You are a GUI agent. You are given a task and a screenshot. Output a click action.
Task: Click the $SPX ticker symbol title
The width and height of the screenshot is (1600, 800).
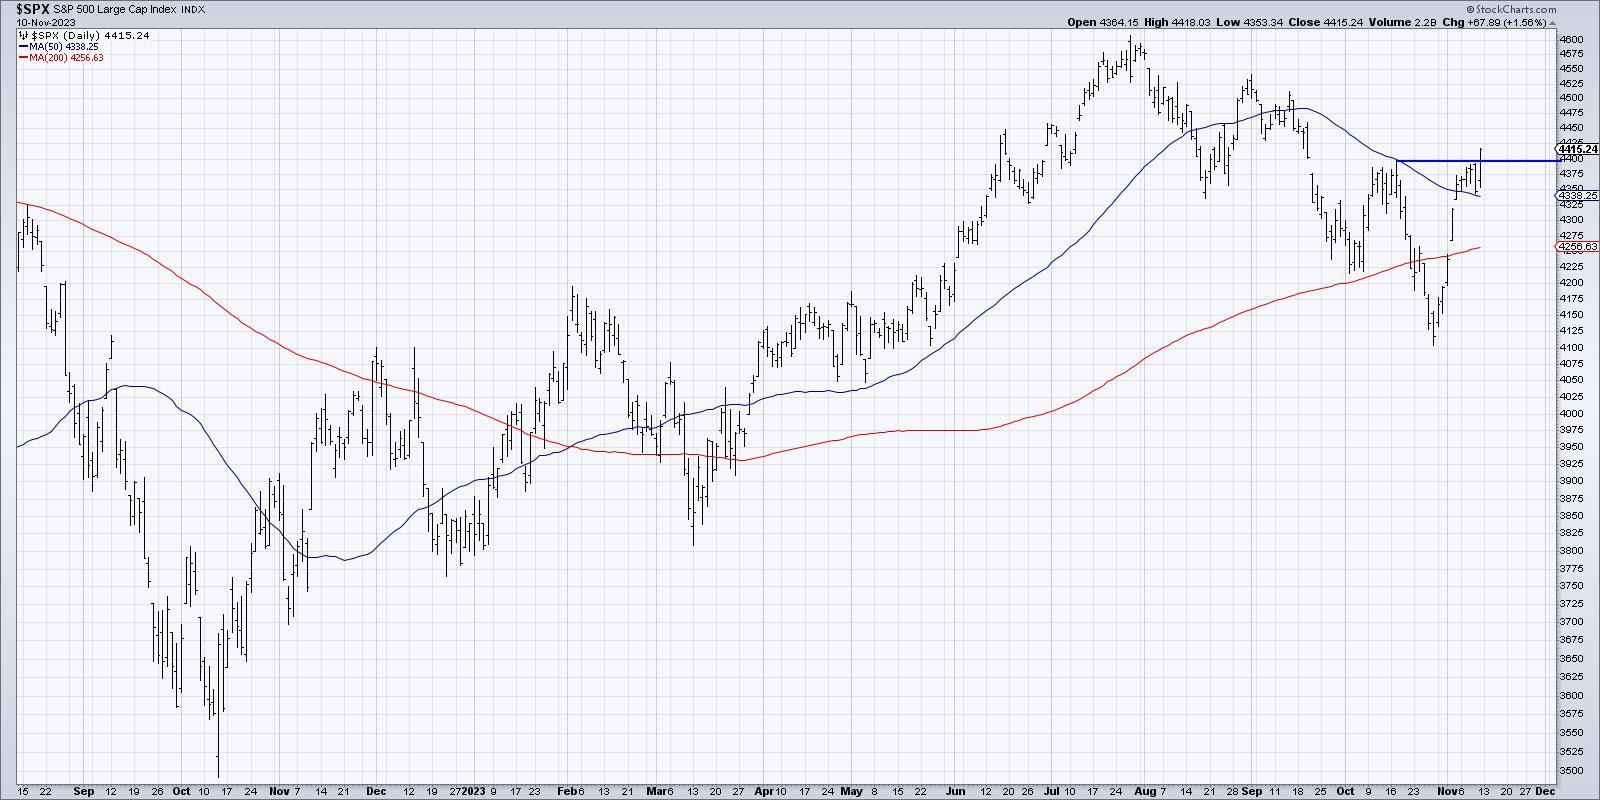[35, 9]
